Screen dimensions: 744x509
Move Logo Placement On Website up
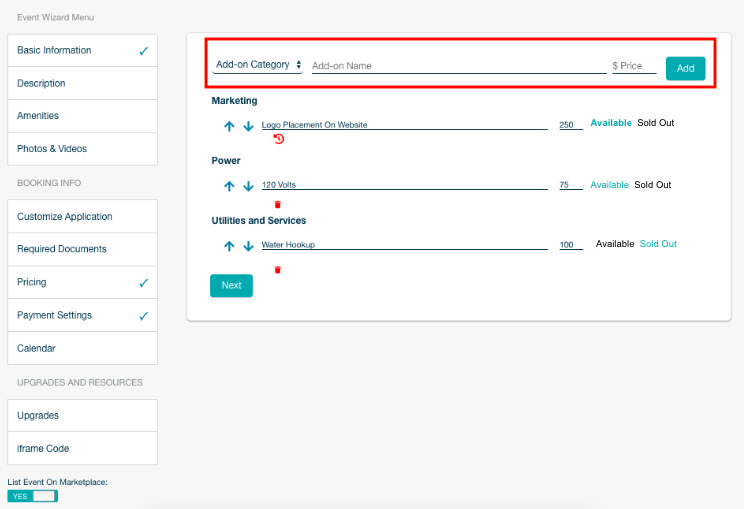click(x=229, y=126)
